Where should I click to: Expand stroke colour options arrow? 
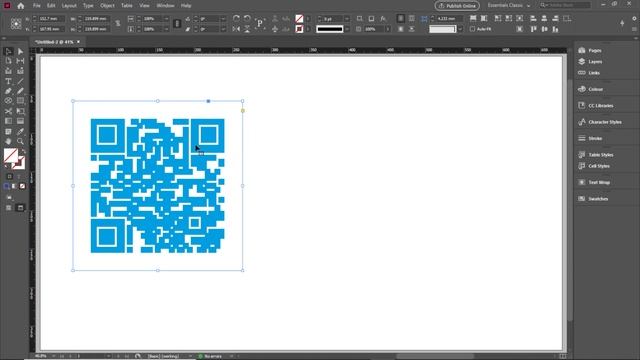(308, 29)
